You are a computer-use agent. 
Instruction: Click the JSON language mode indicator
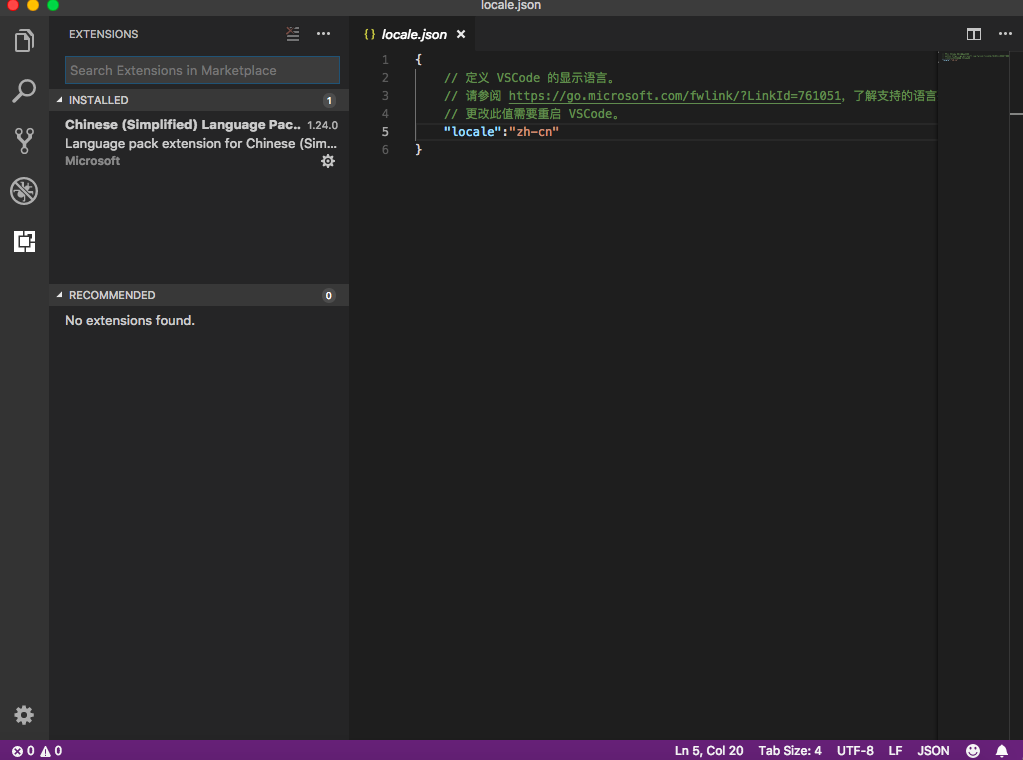click(932, 750)
